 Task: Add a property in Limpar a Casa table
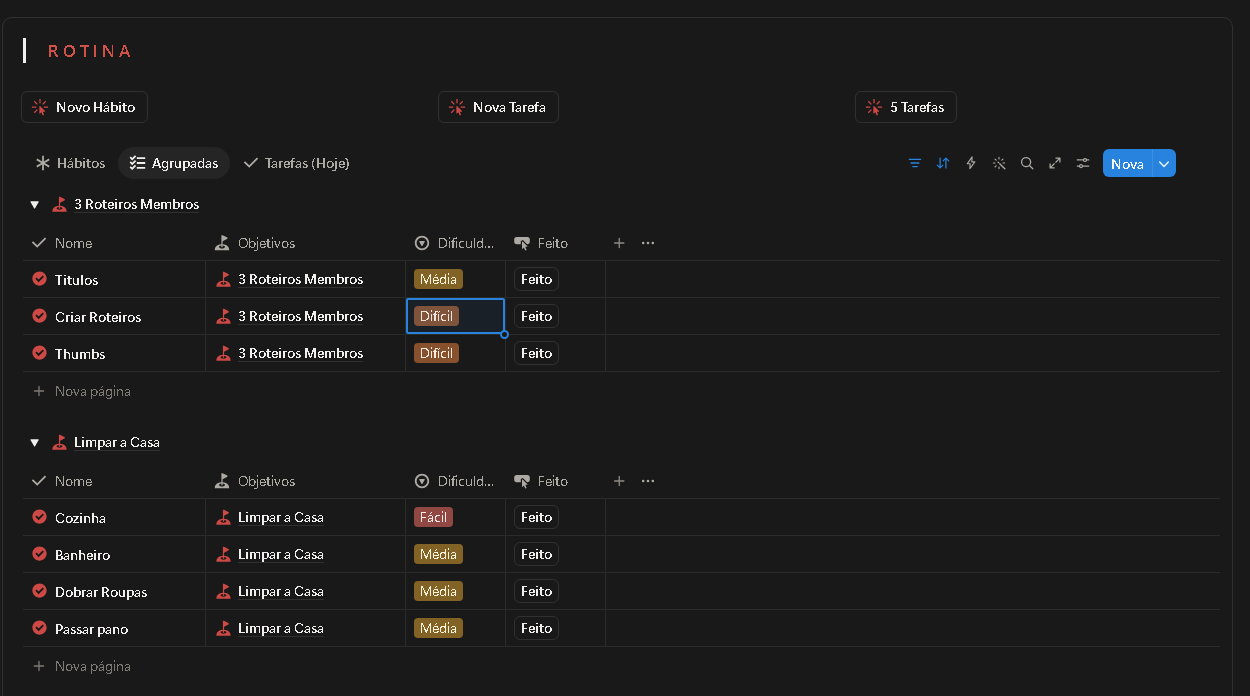619,481
